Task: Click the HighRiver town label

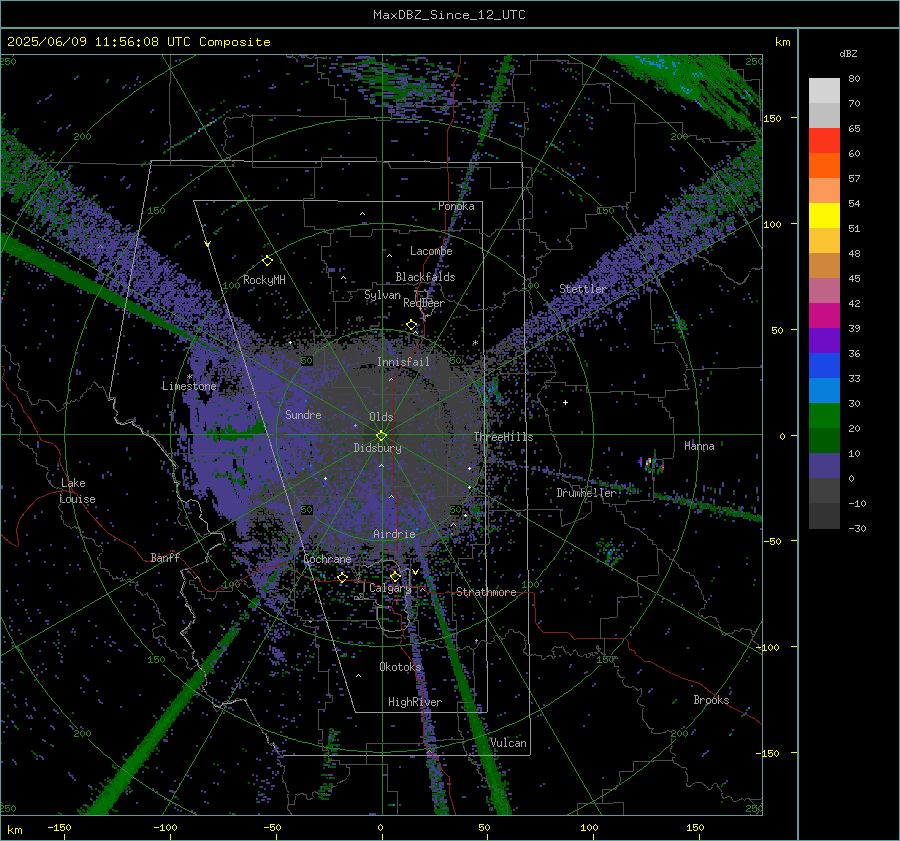Action: click(x=415, y=702)
